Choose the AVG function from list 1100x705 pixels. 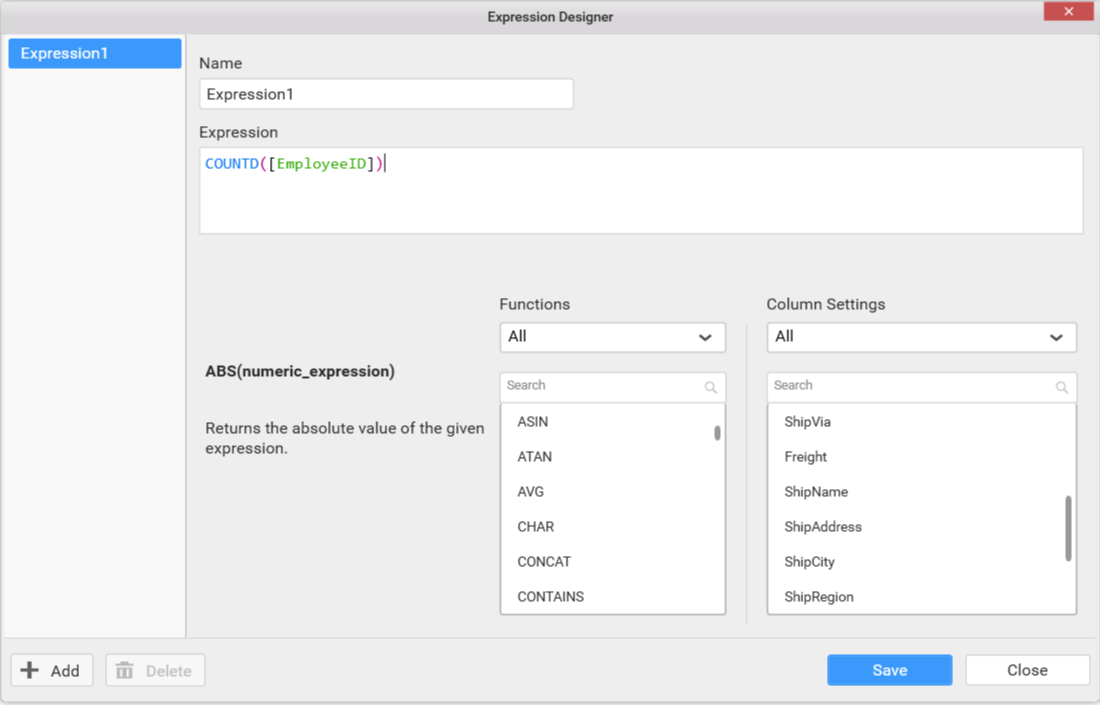pyautogui.click(x=531, y=492)
